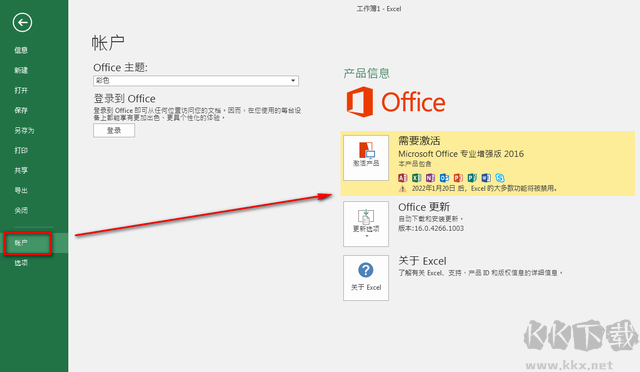This screenshot has height=372, width=640.
Task: Click the Skype product icon
Action: click(x=500, y=178)
